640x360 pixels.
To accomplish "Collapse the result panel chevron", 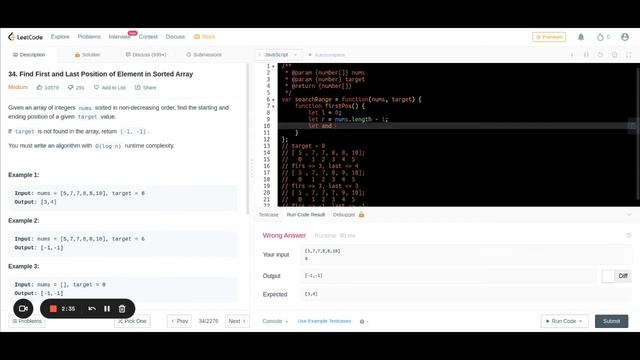I will point(629,215).
